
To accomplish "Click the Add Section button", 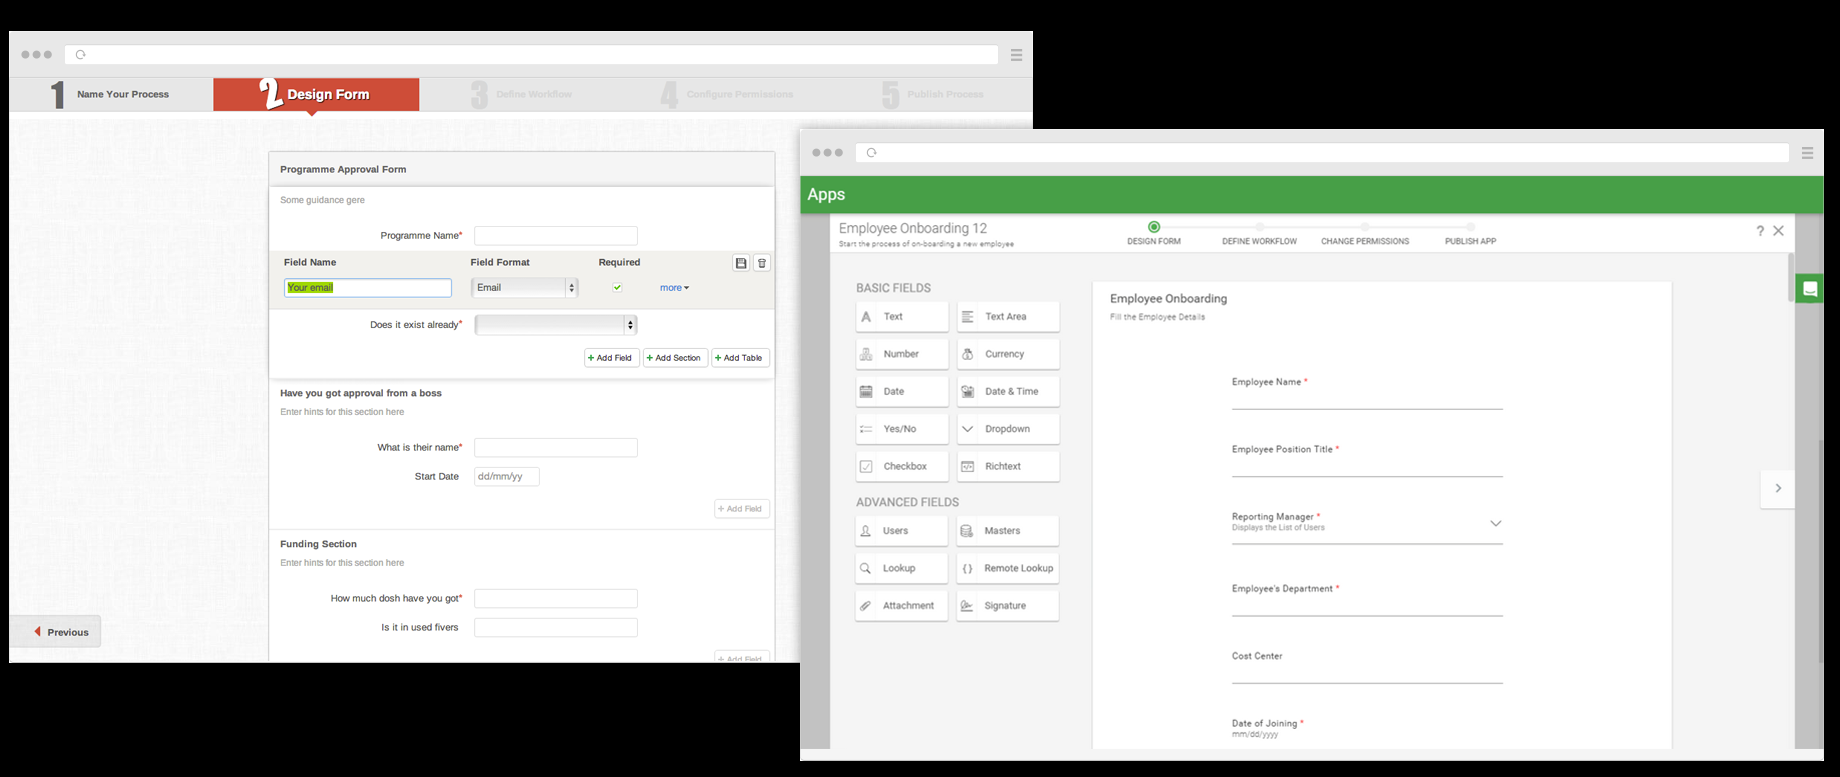I will 675,358.
